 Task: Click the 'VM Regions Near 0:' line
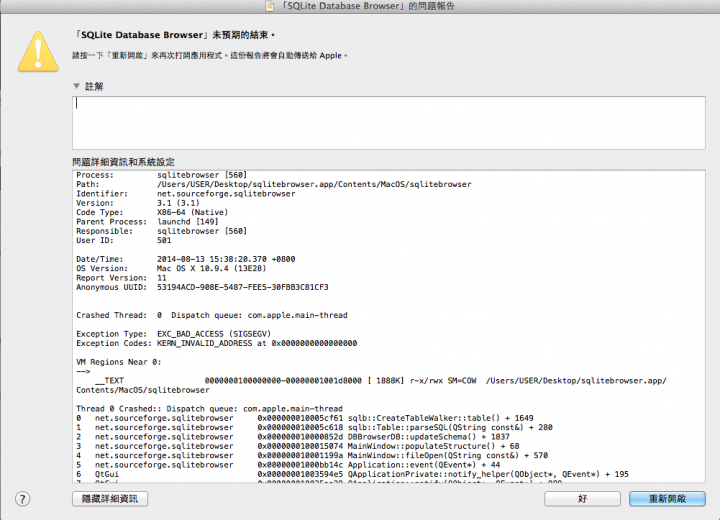118,362
